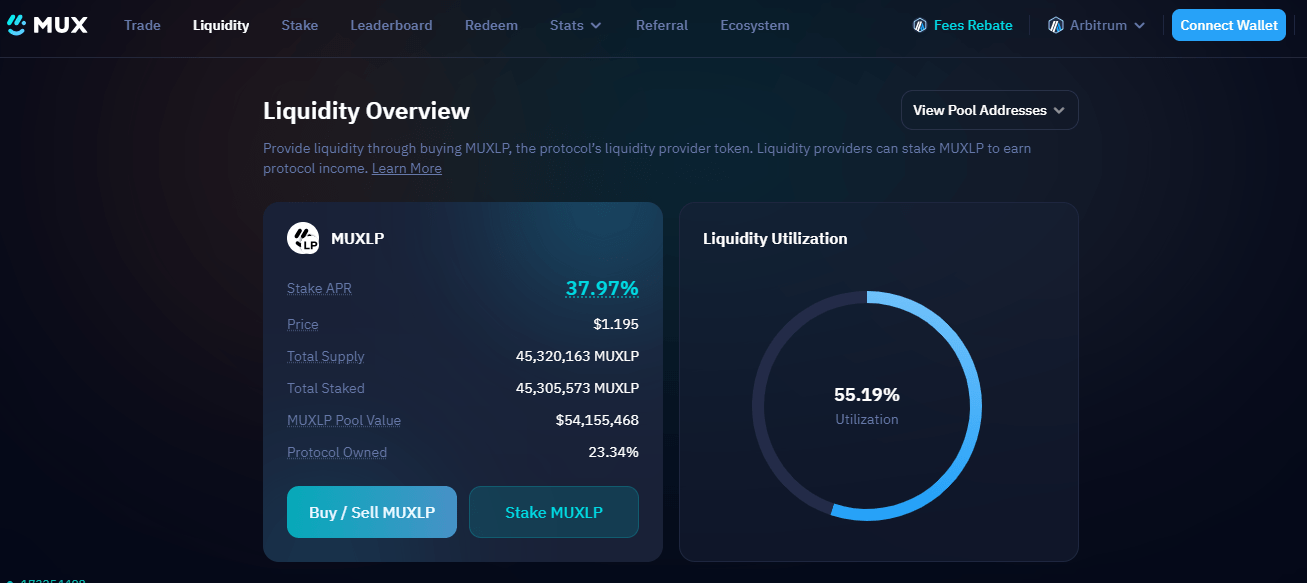This screenshot has width=1307, height=583.
Task: Click the MUXLP token icon
Action: tap(303, 238)
